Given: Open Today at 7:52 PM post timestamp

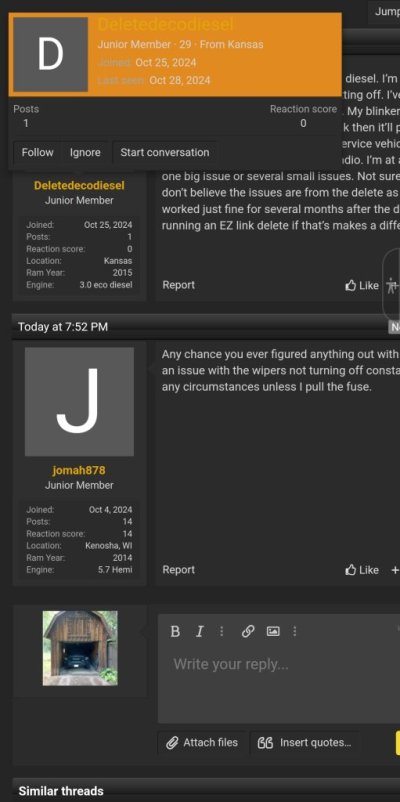Looking at the screenshot, I should click(x=63, y=327).
